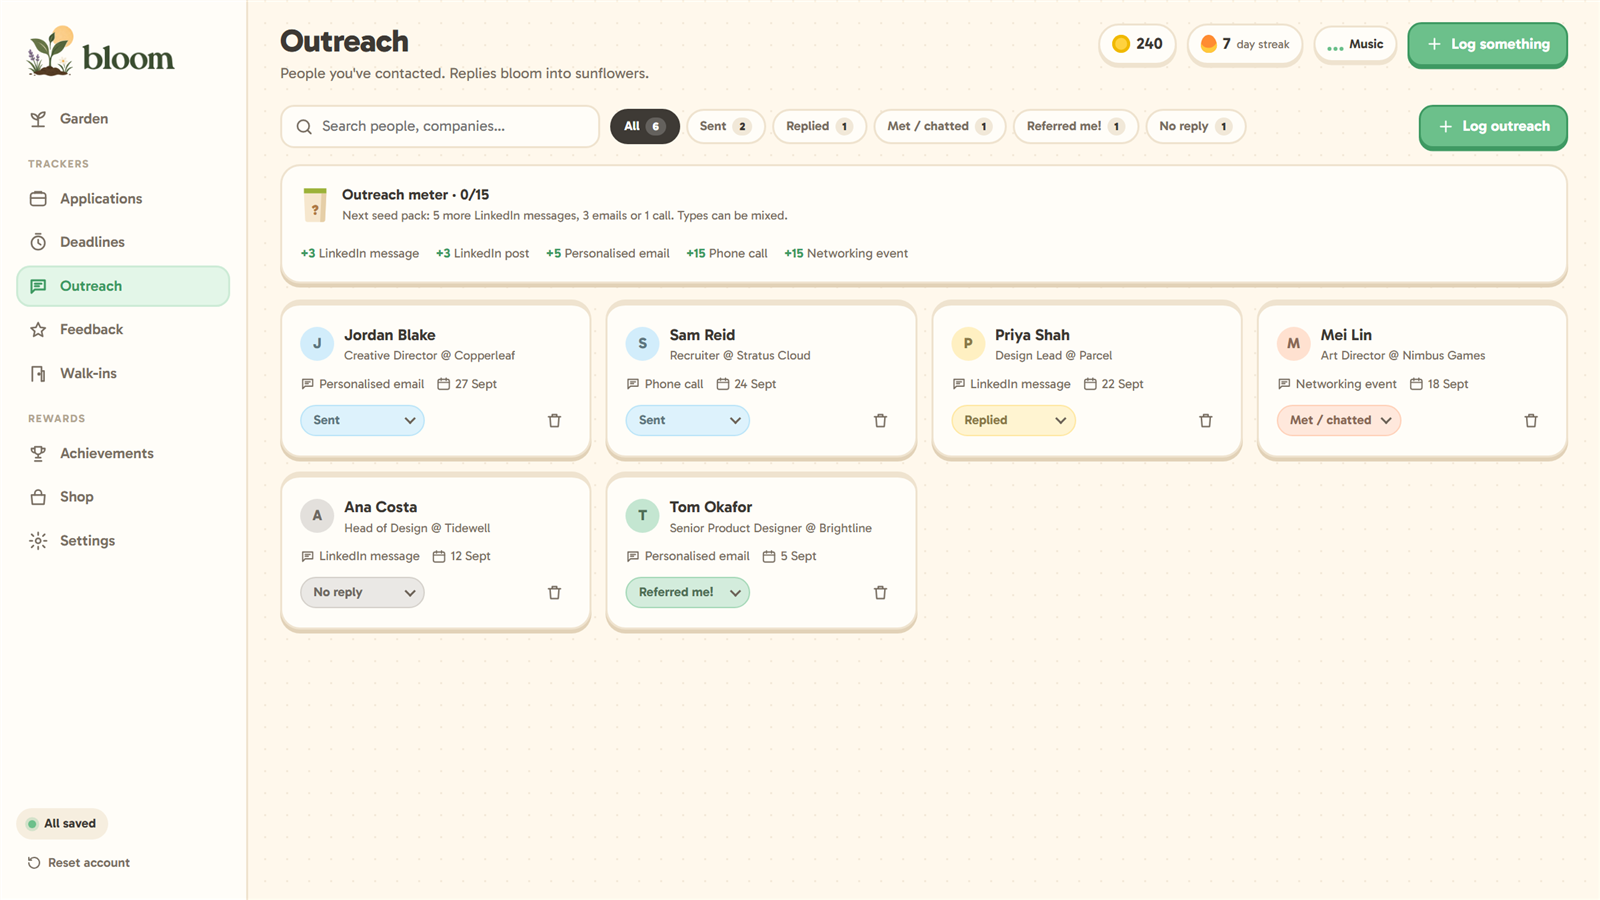Remove Mei Lin entry via trash icon

1530,421
